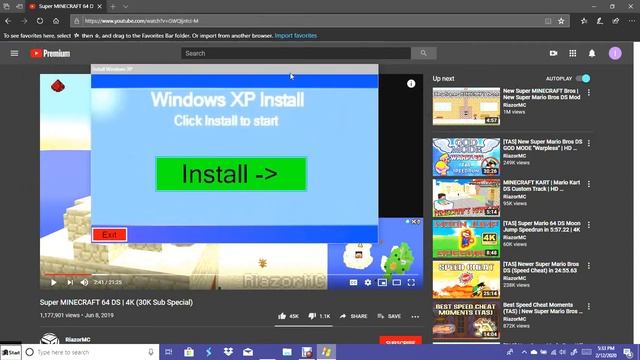
Task: Click the Import favorites link
Action: coord(296,36)
